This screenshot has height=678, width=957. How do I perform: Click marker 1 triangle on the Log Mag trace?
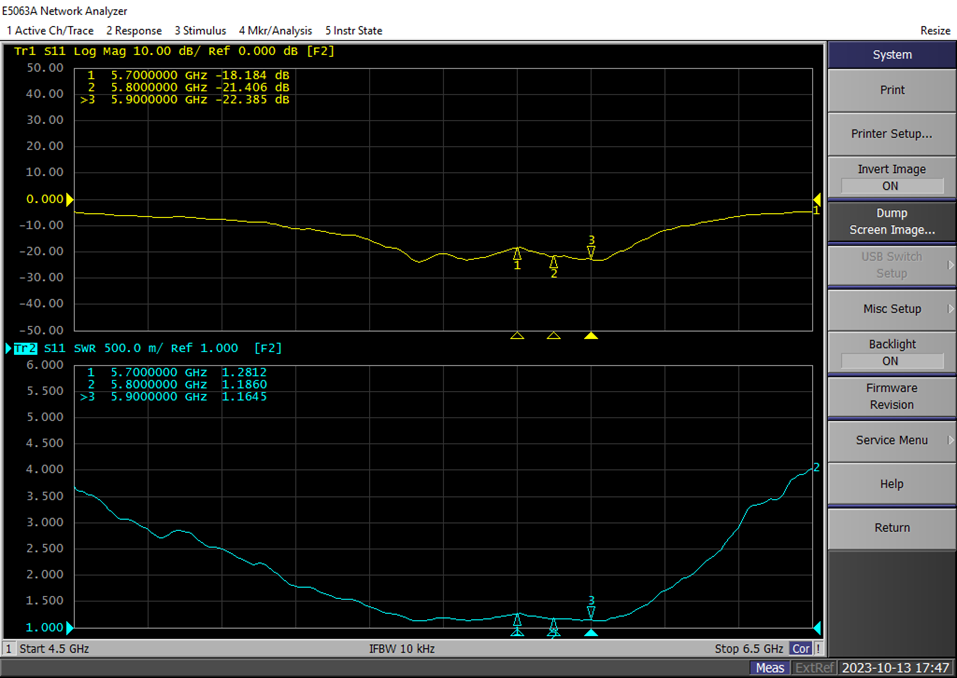pyautogui.click(x=517, y=254)
